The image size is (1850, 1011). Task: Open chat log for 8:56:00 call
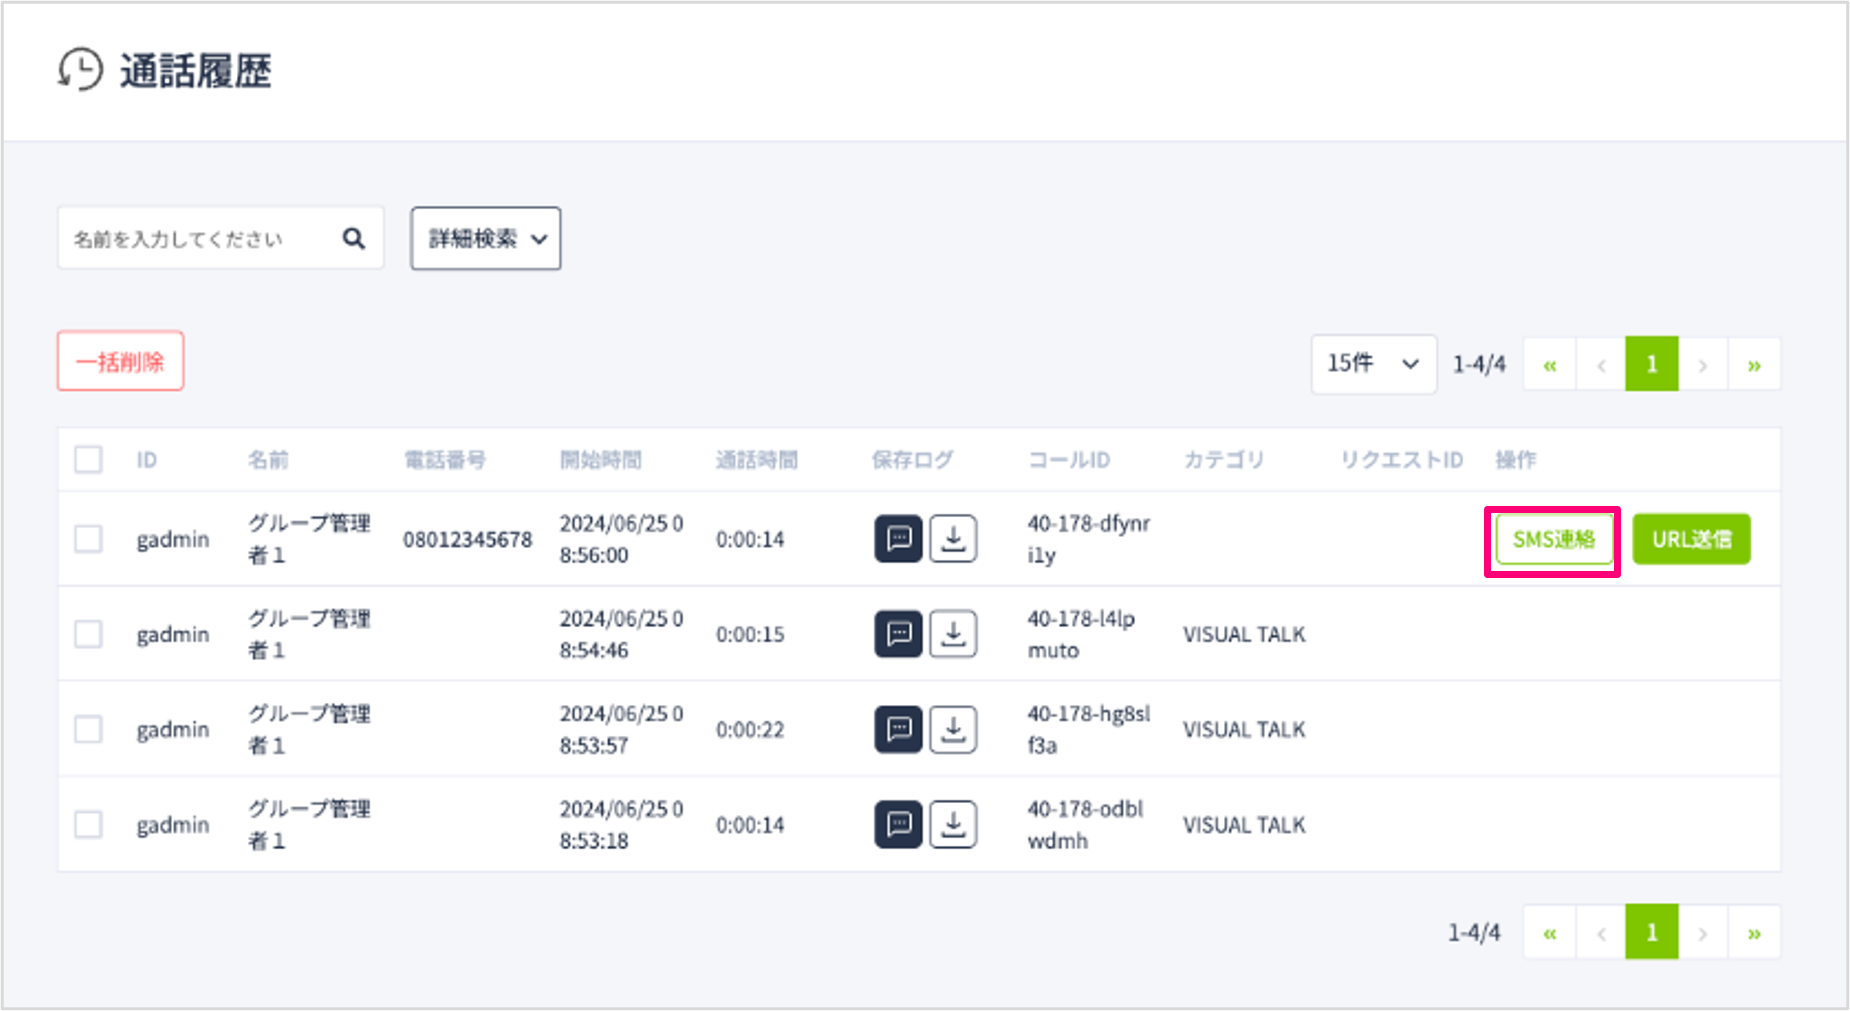pos(898,539)
